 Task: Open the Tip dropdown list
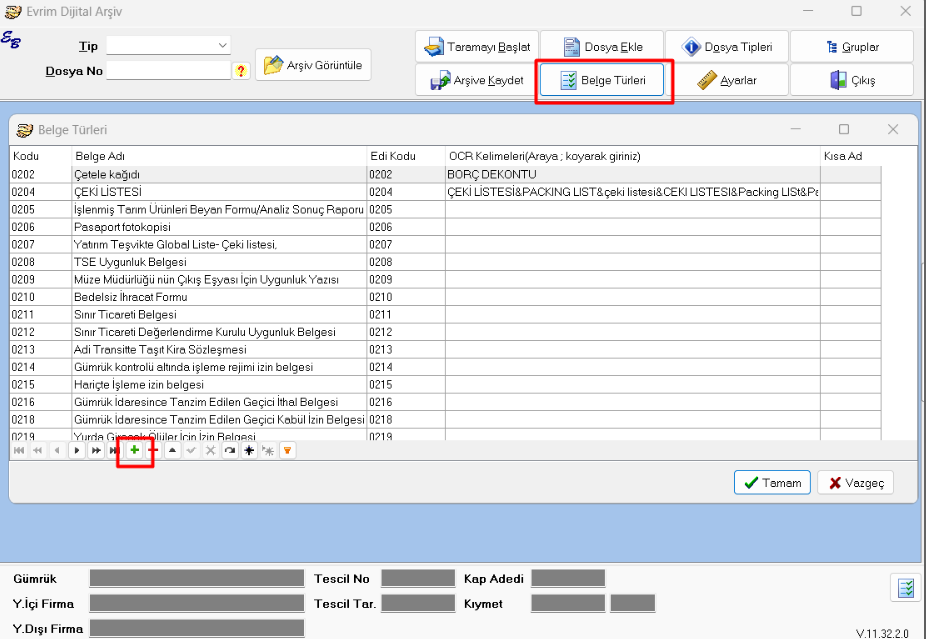pyautogui.click(x=221, y=46)
